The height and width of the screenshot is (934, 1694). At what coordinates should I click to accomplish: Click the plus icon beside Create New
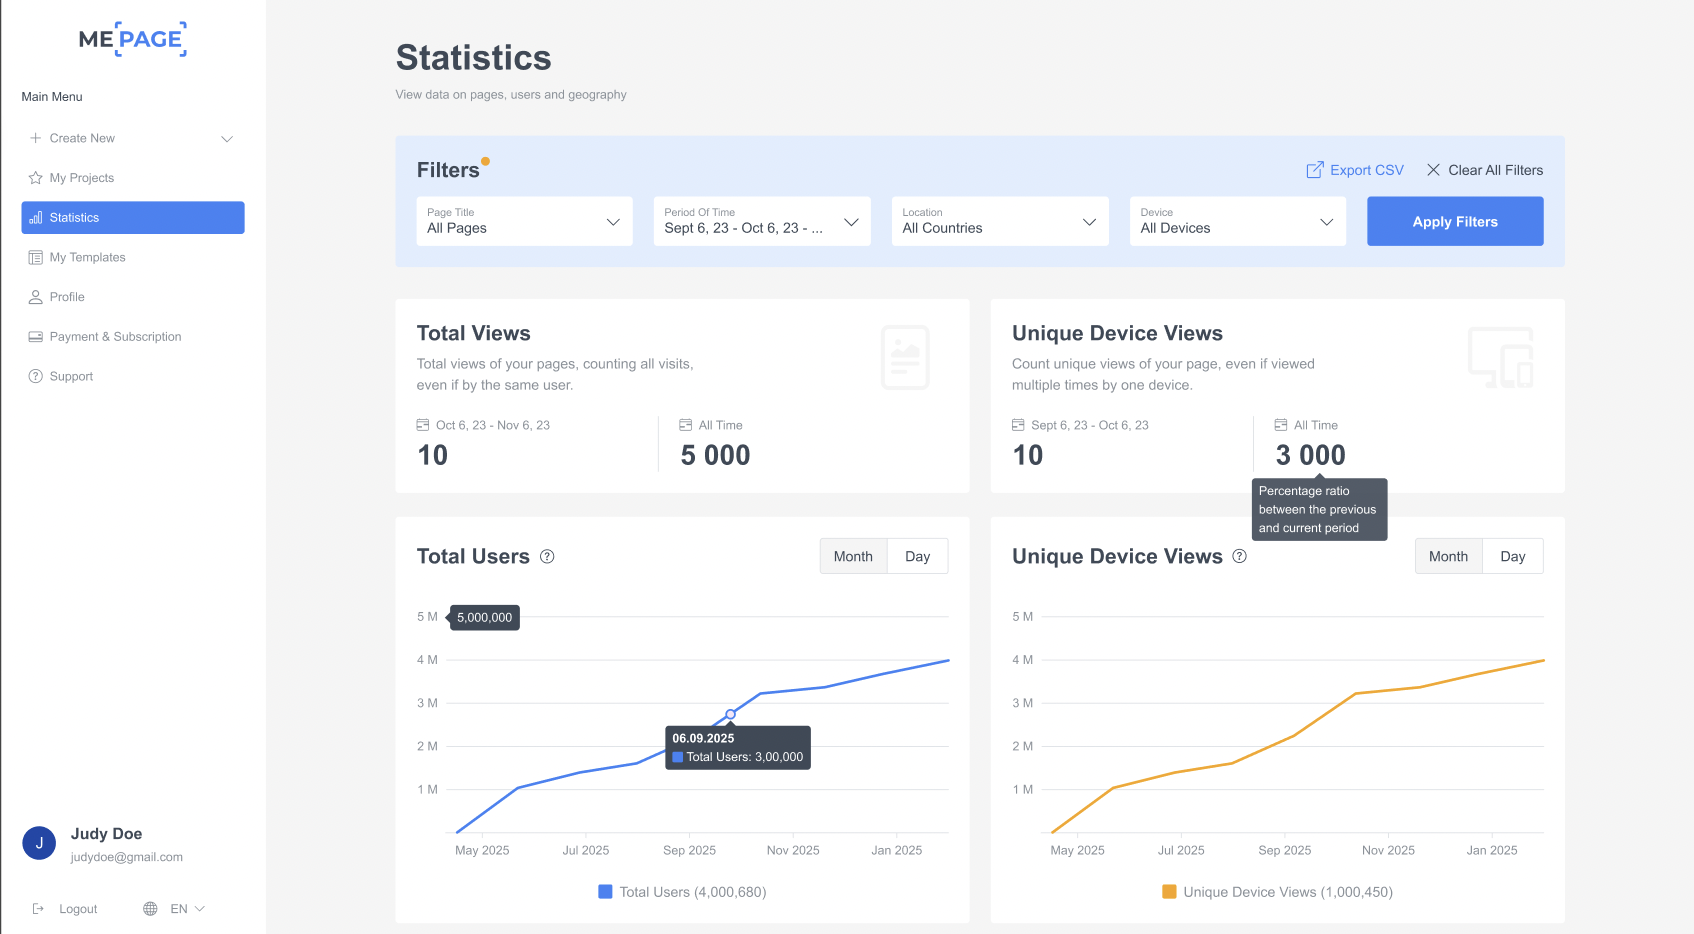36,138
